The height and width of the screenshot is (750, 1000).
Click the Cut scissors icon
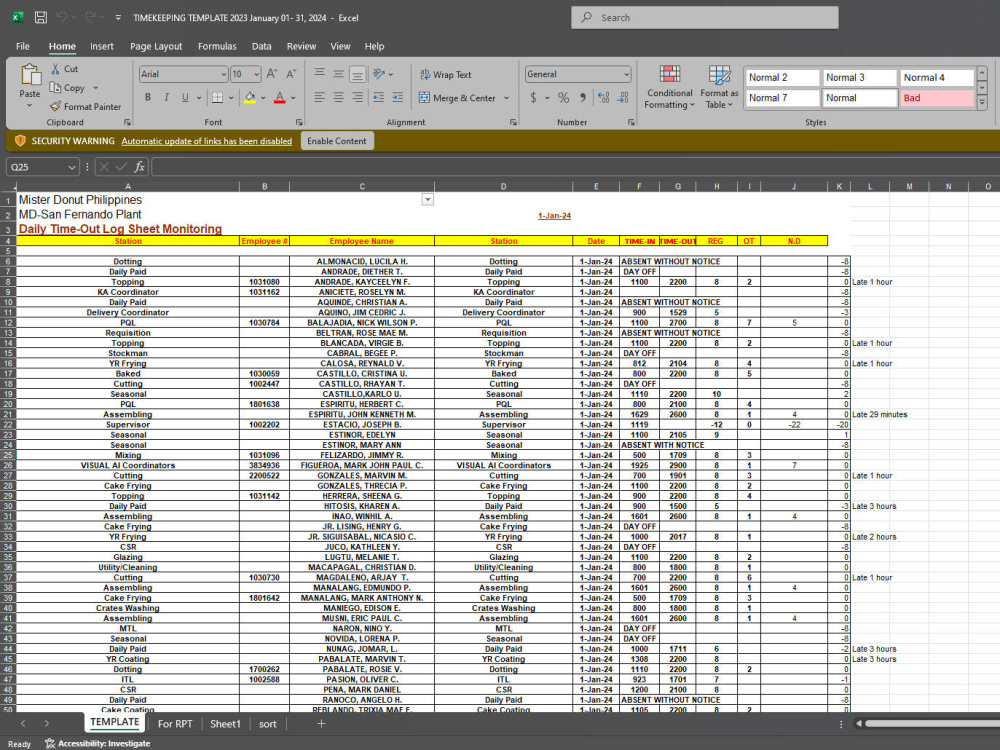pyautogui.click(x=55, y=69)
